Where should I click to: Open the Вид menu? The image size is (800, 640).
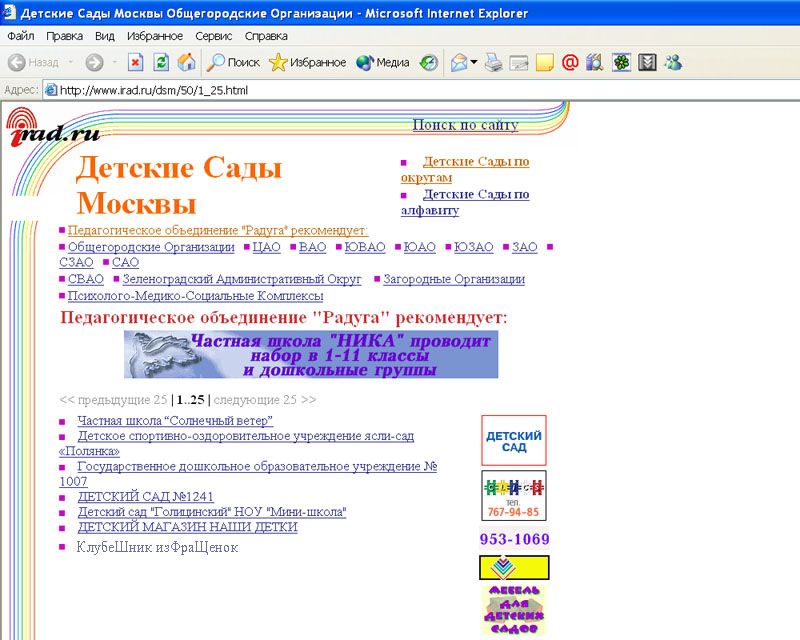(105, 36)
